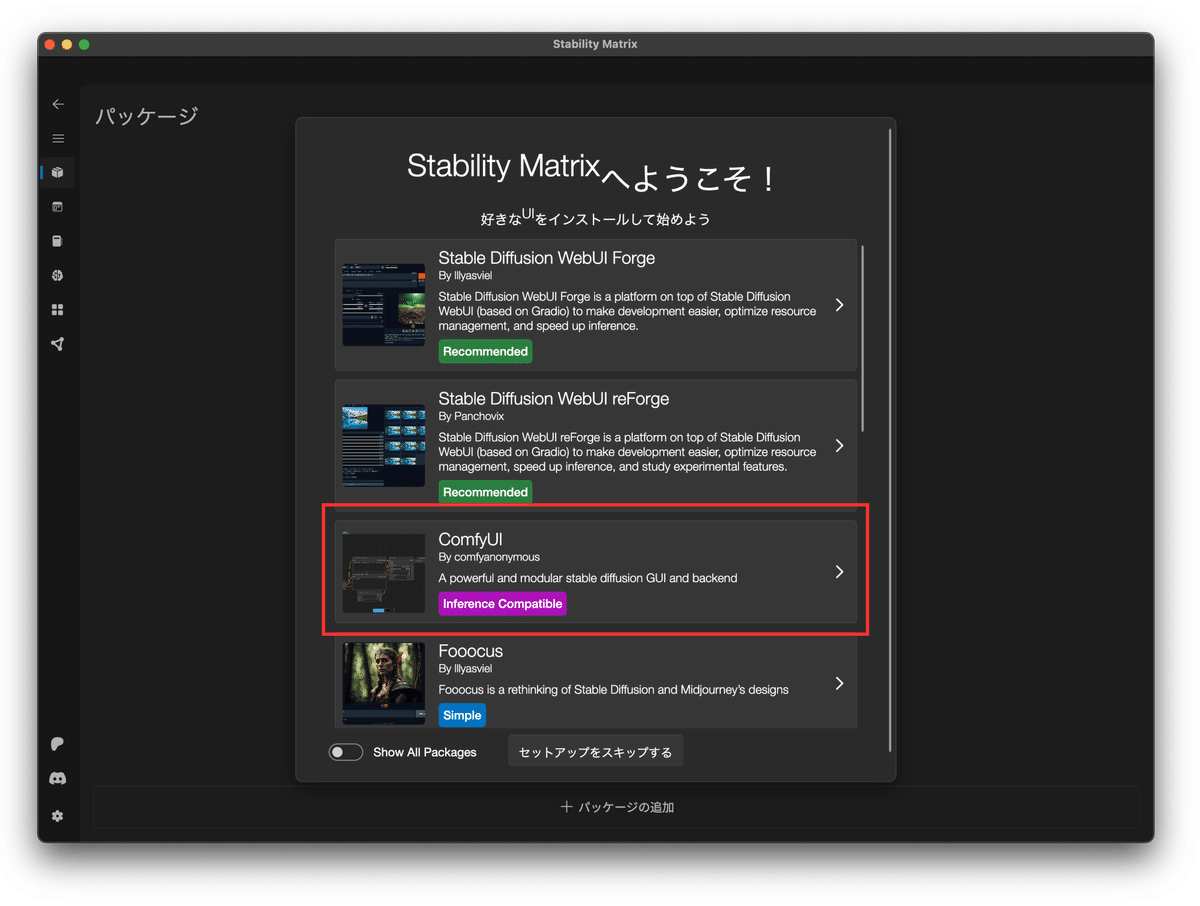The height and width of the screenshot is (906, 1200).
Task: Open the four-square grid icon in sidebar
Action: (58, 310)
